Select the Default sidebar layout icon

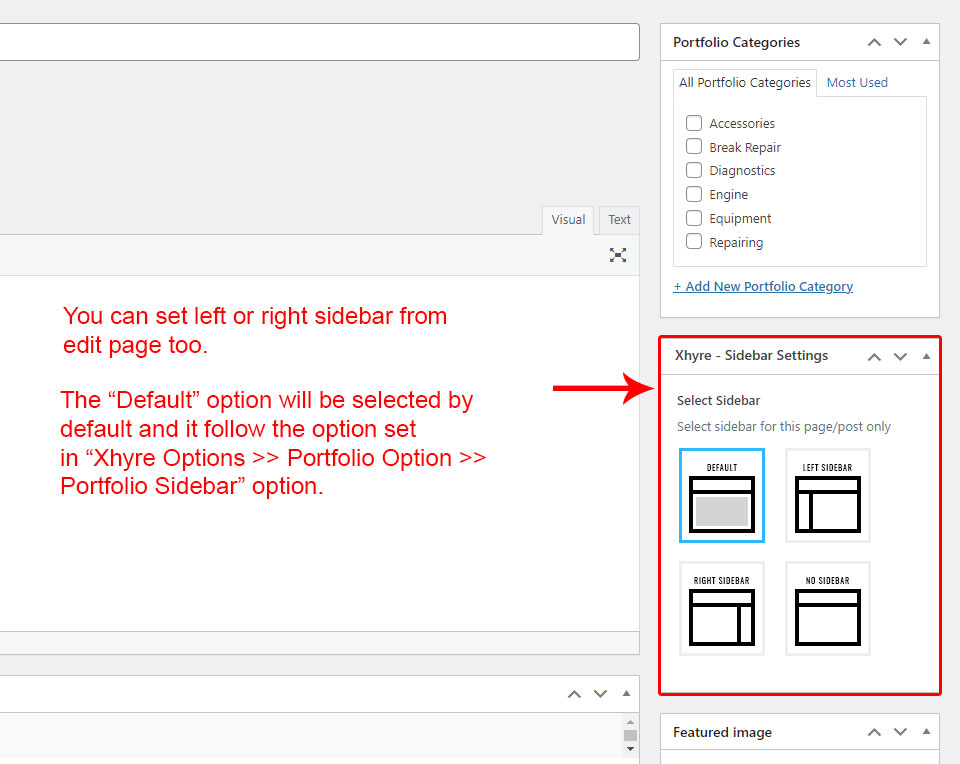(x=721, y=496)
